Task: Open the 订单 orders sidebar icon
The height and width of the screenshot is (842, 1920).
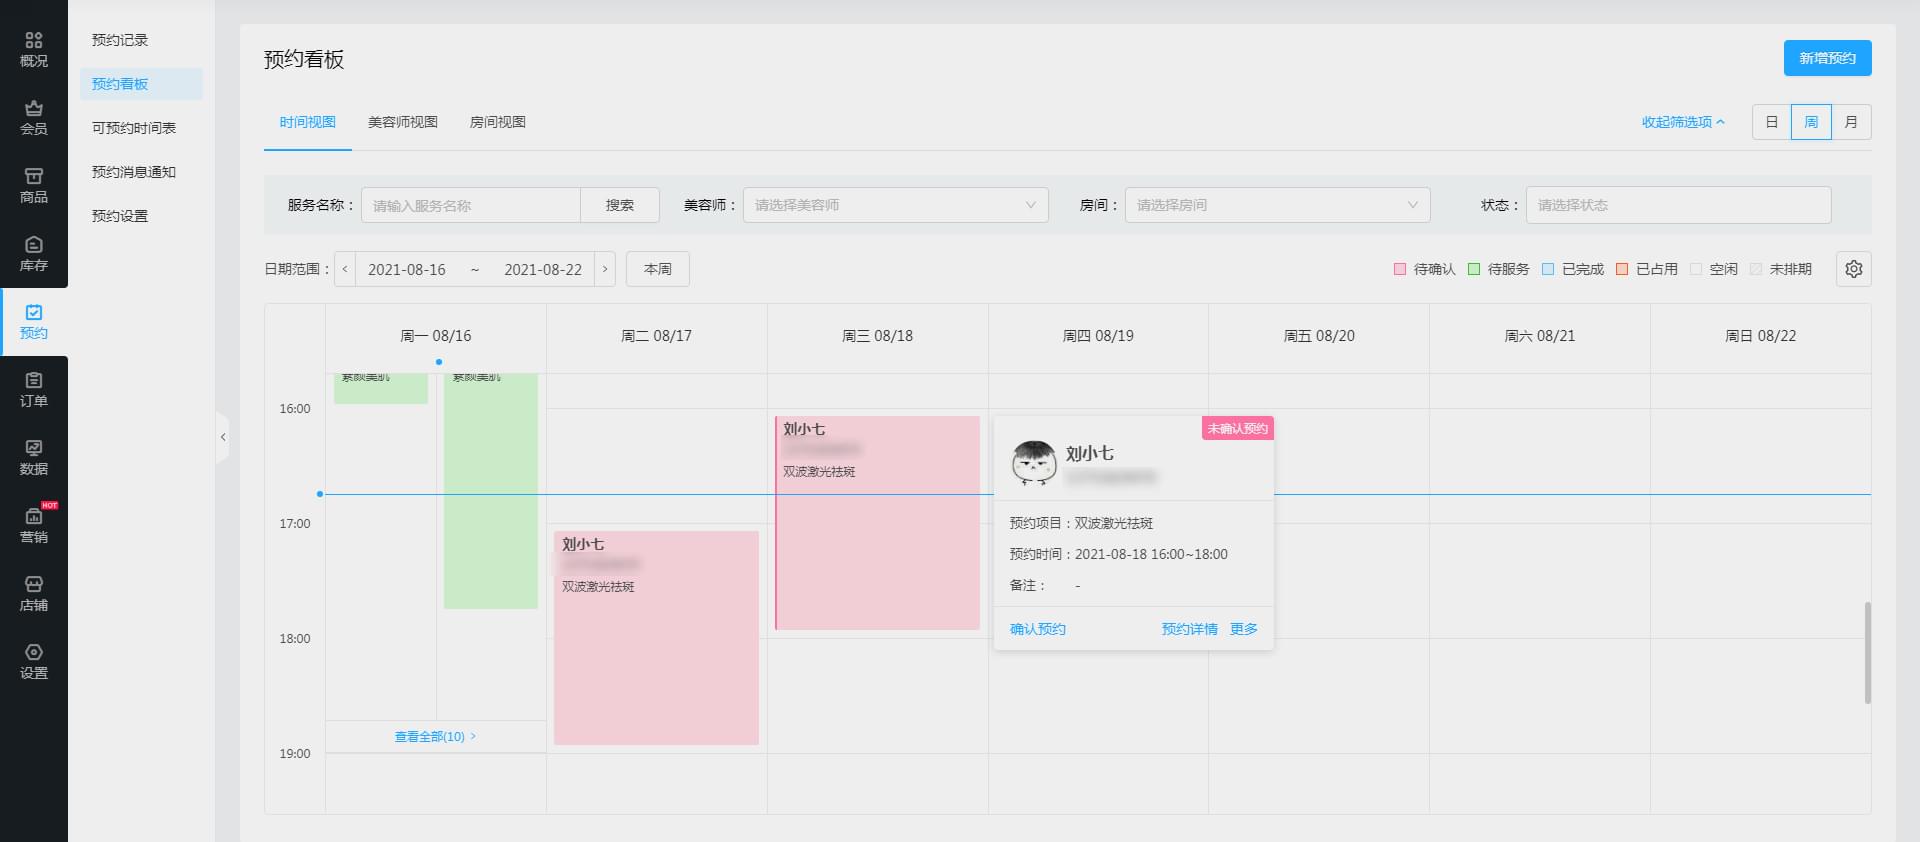Action: pos(34,389)
